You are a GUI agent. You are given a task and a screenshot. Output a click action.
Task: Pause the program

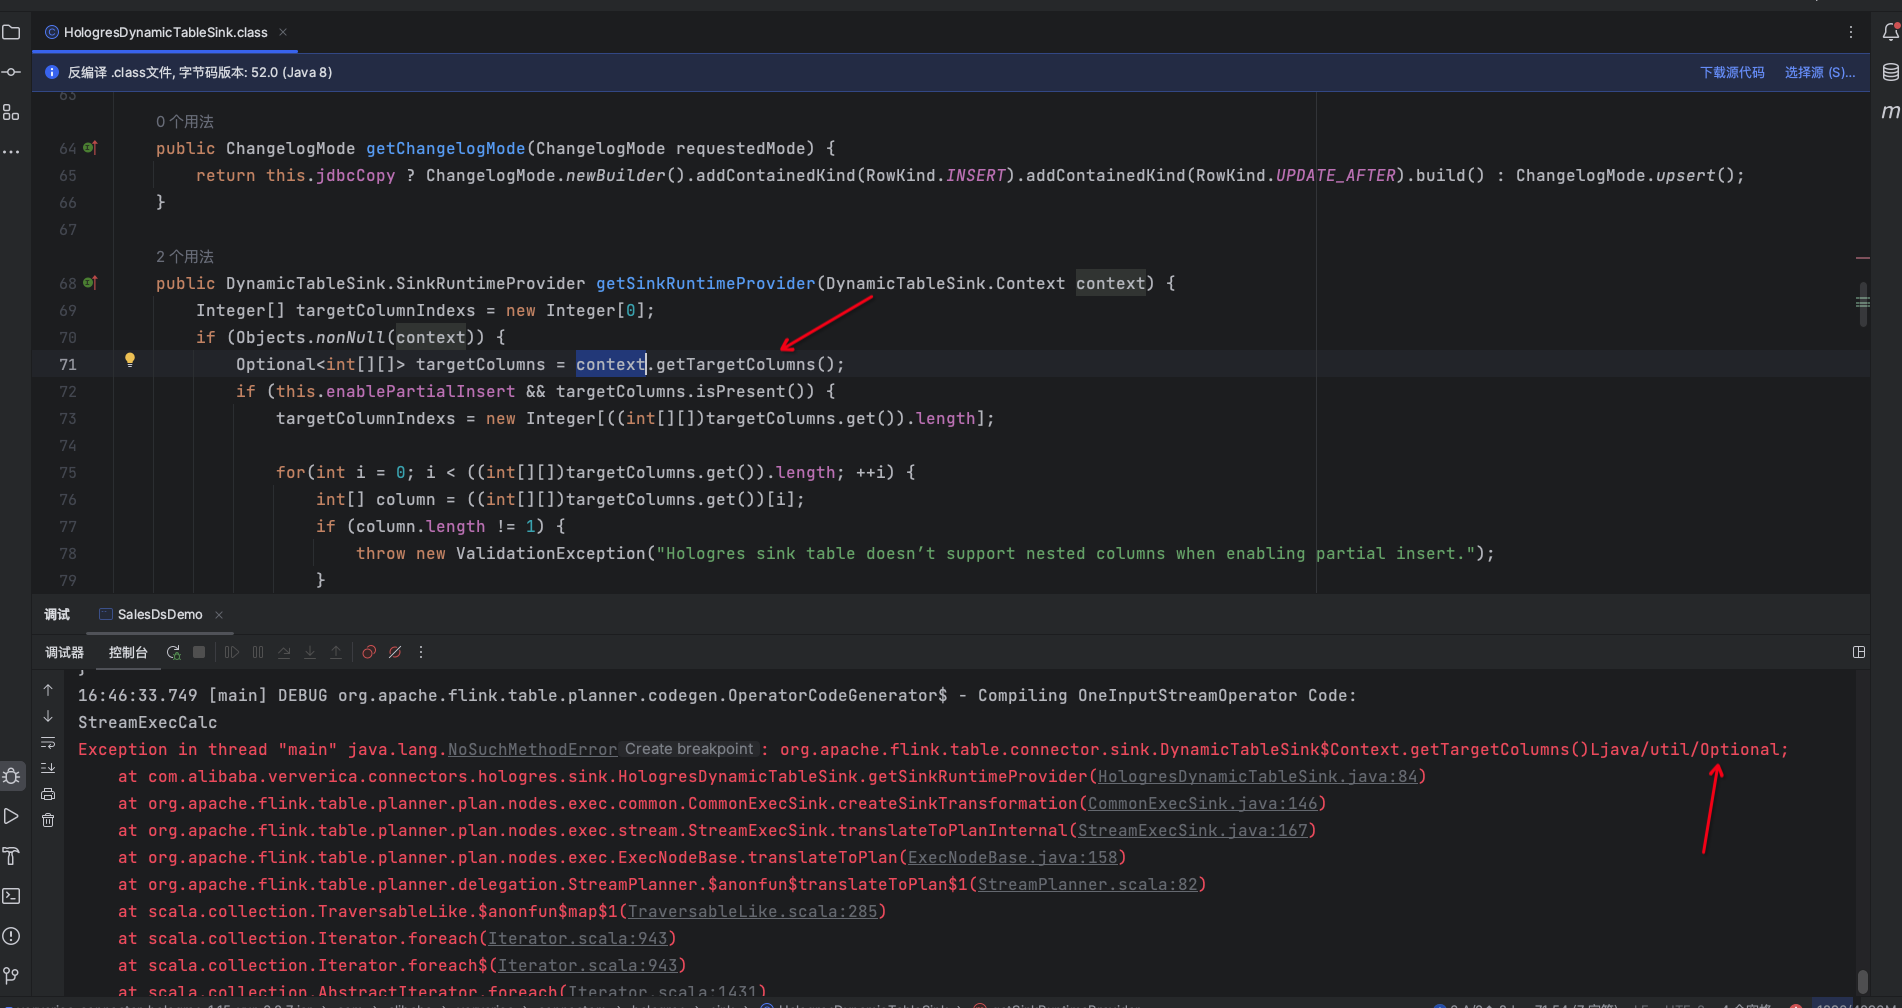pyautogui.click(x=258, y=652)
